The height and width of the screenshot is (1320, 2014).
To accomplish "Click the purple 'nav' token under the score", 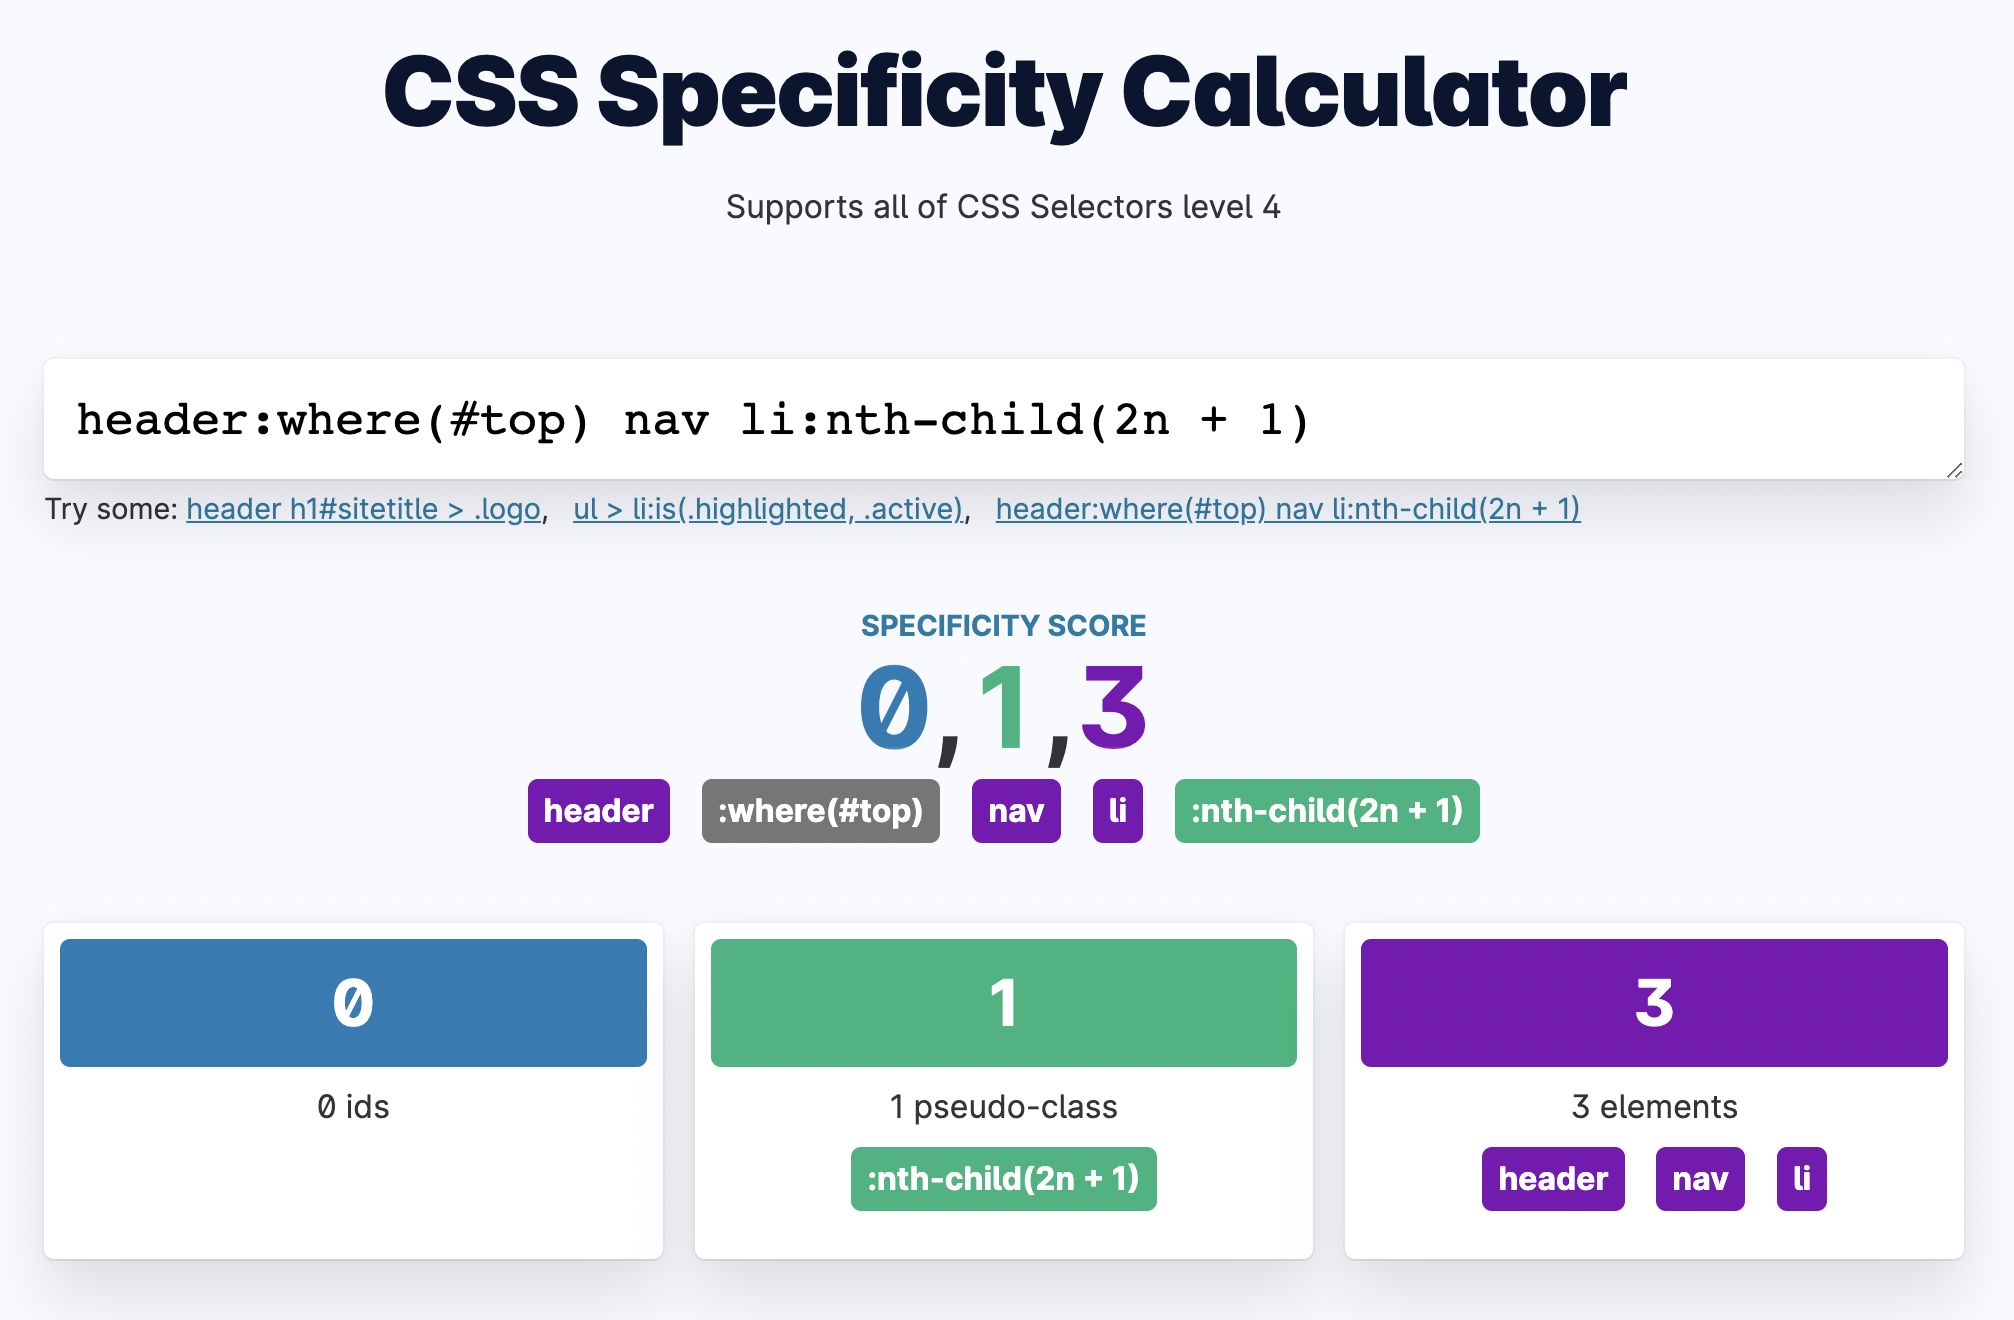I will point(1016,811).
